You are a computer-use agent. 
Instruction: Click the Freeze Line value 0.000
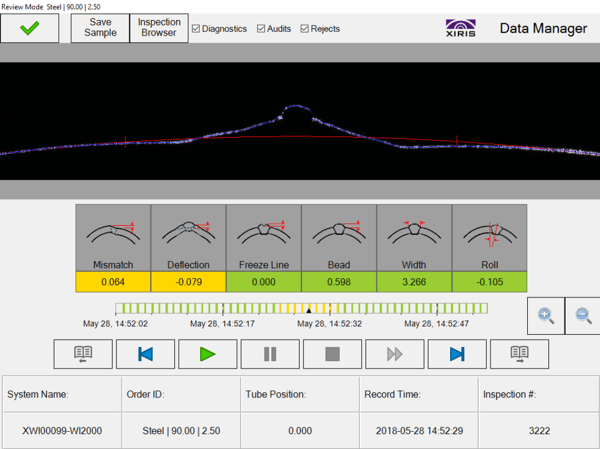(x=264, y=282)
